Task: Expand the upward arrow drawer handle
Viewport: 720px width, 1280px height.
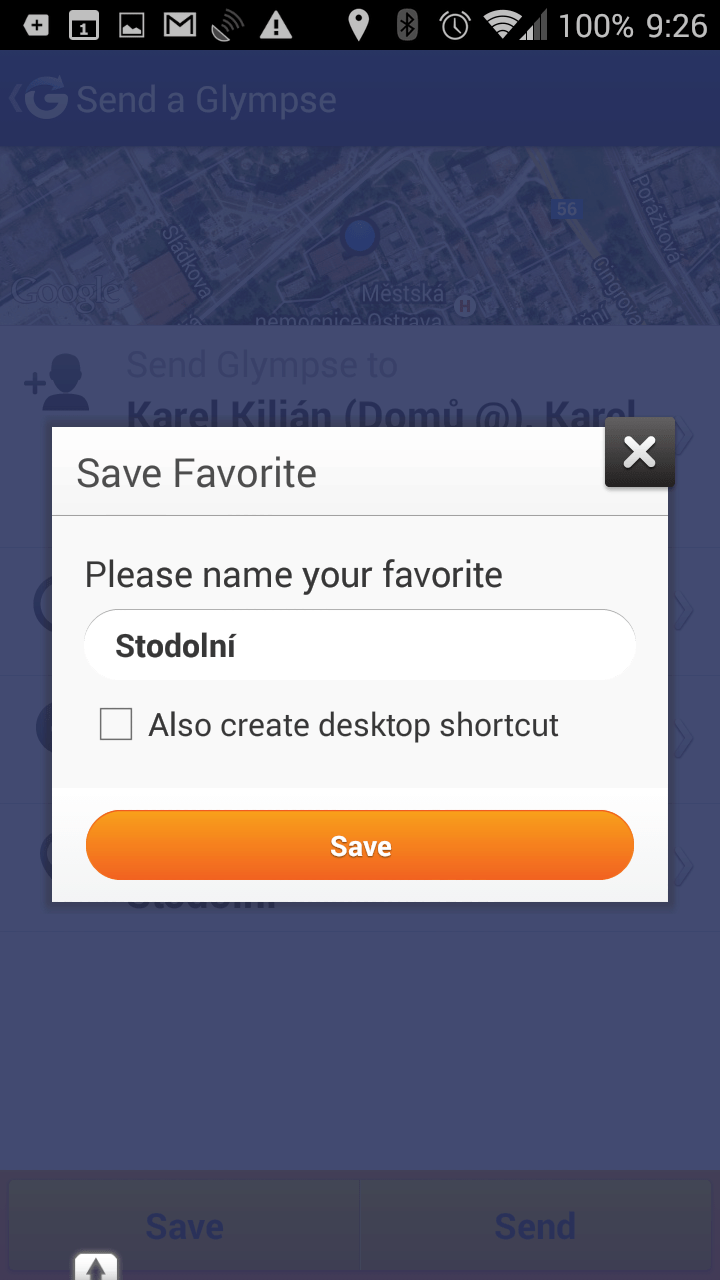Action: [96, 1267]
